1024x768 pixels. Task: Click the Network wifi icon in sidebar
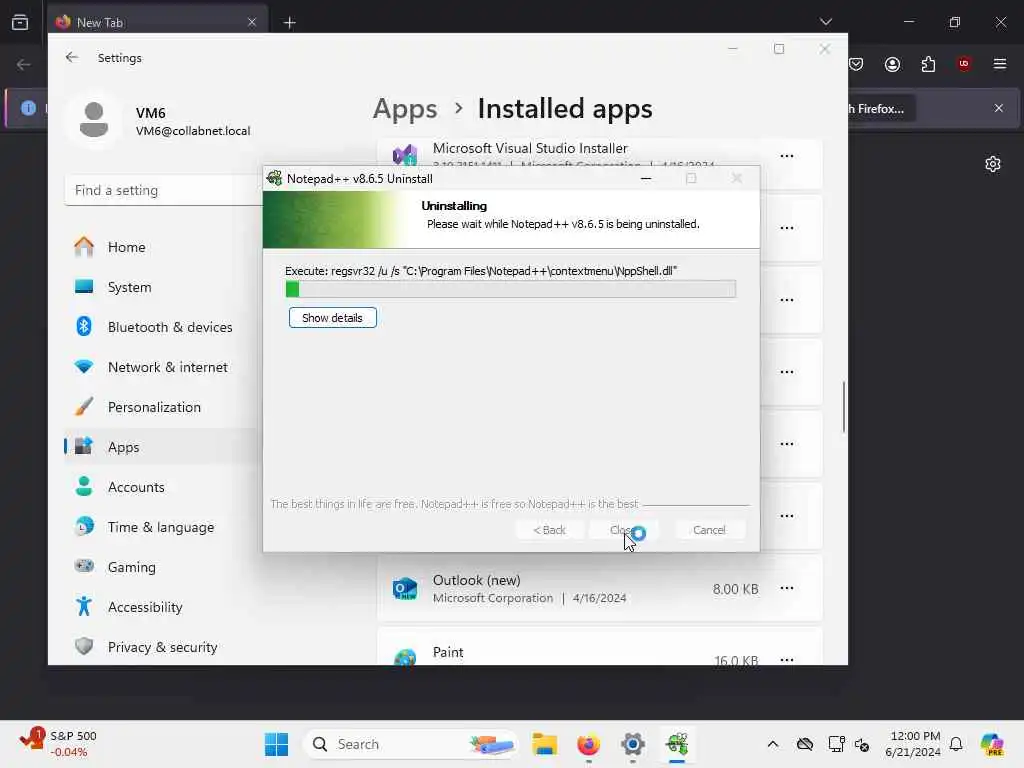[84, 366]
